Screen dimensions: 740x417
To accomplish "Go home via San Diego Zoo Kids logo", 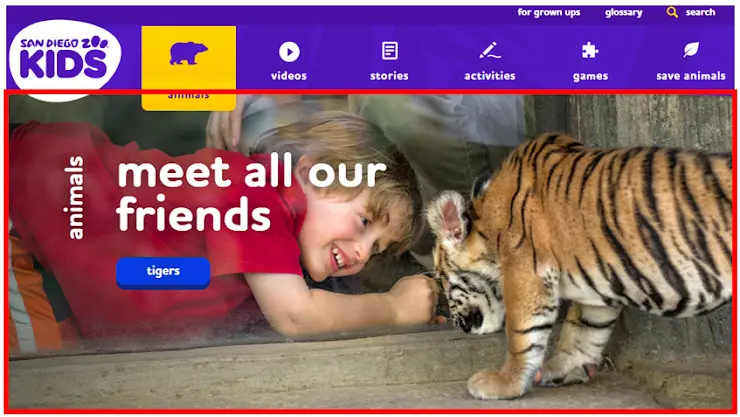I will (65, 58).
